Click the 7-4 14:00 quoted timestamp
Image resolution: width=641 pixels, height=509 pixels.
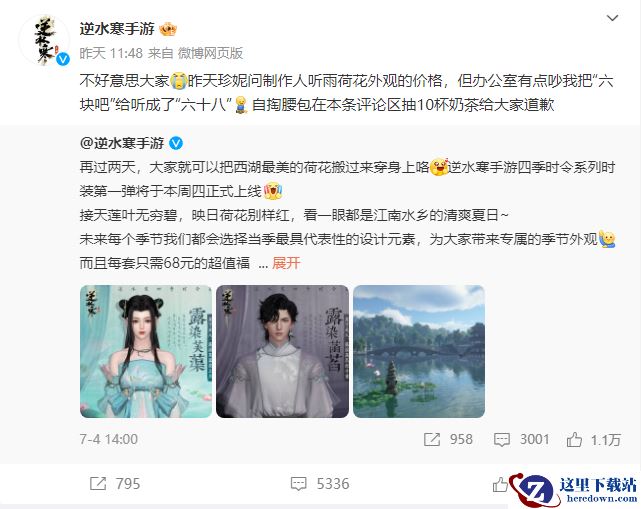[x=109, y=439]
